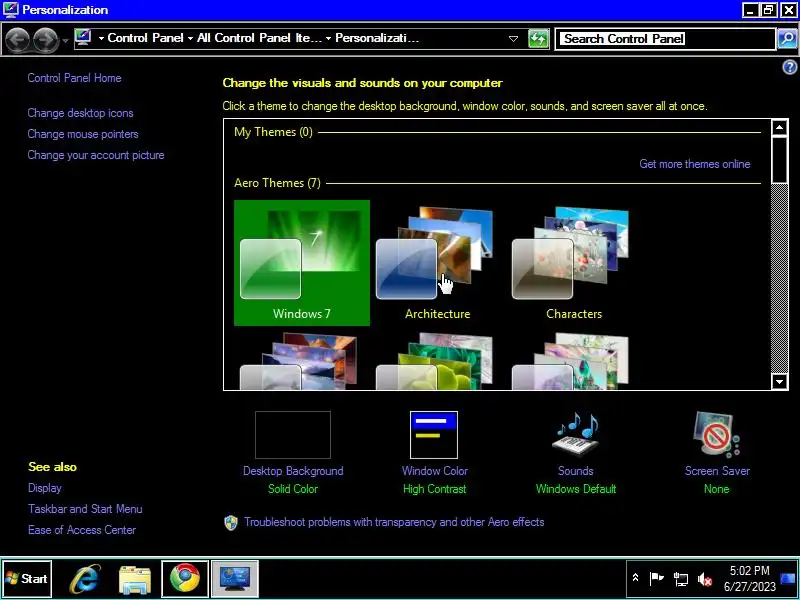
Task: Click the Show desktop button
Action: [789, 579]
